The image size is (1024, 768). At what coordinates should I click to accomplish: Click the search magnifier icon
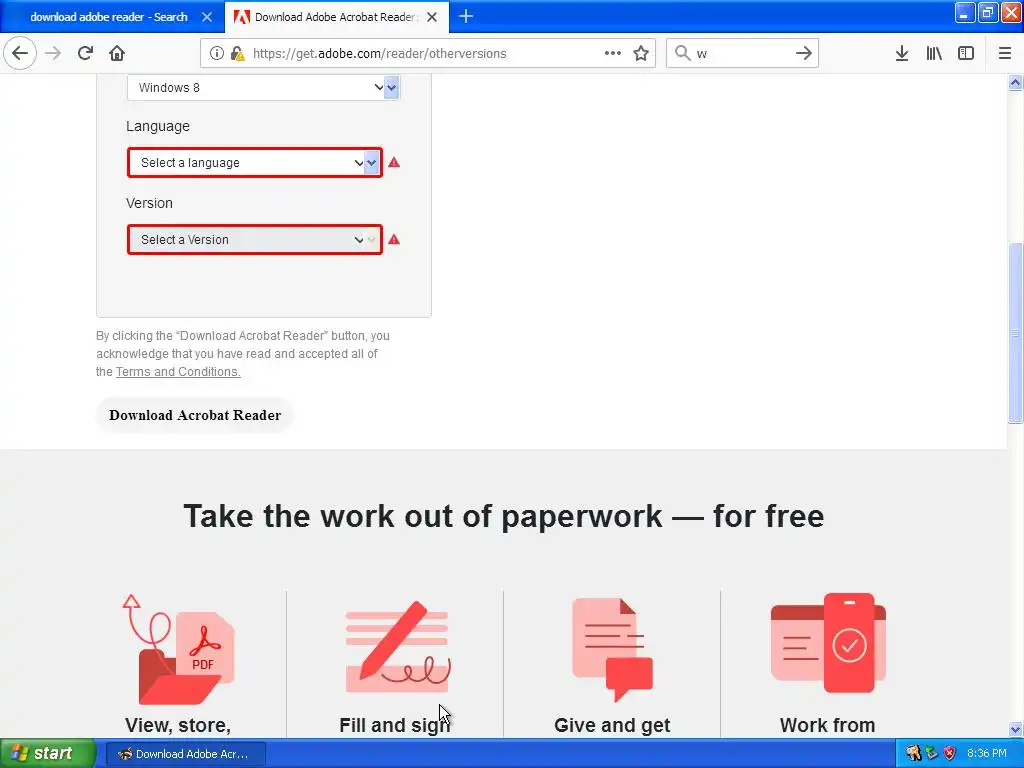pos(682,53)
